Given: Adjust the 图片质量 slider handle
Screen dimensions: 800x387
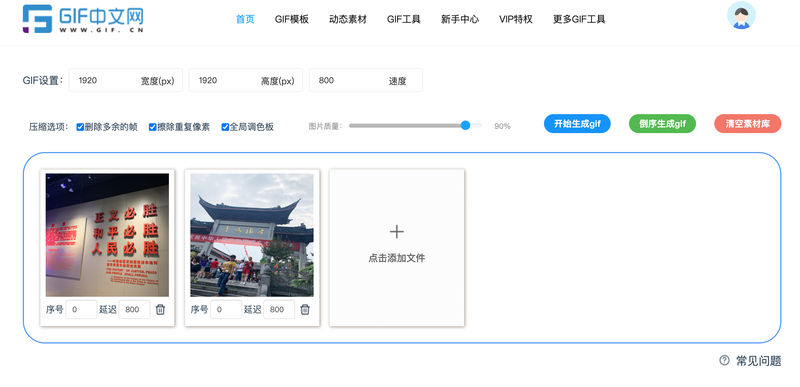Looking at the screenshot, I should click(465, 125).
